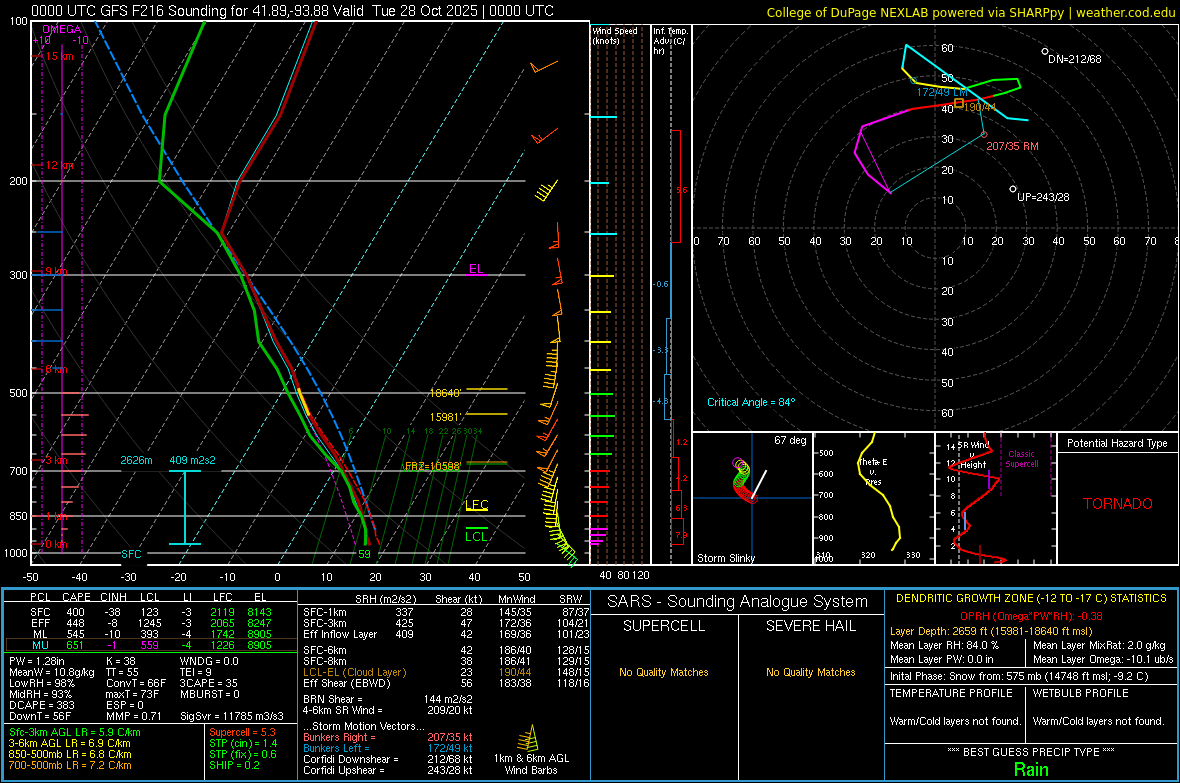Click the Storm Slinky diagram
Screen dimensions: 1180x783
tap(750, 497)
